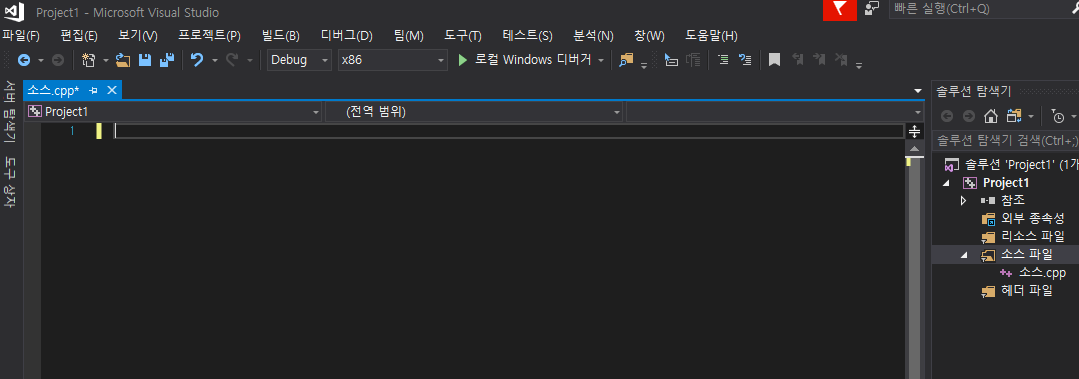This screenshot has height=379, width=1079.
Task: Undo the last action
Action: tap(197, 60)
